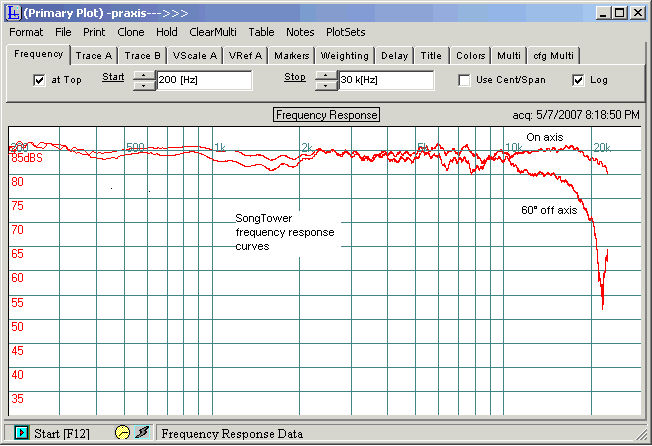Click the Stop frequency input field

click(x=386, y=80)
